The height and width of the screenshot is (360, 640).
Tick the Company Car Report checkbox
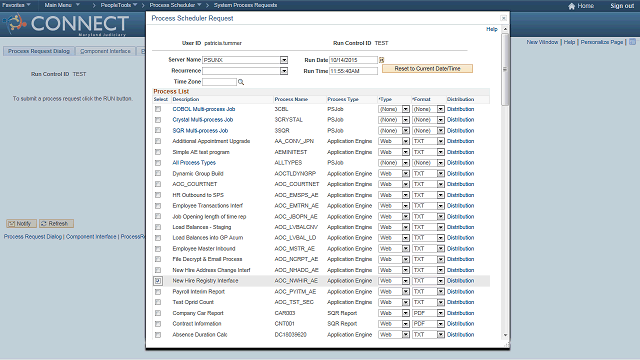[158, 313]
